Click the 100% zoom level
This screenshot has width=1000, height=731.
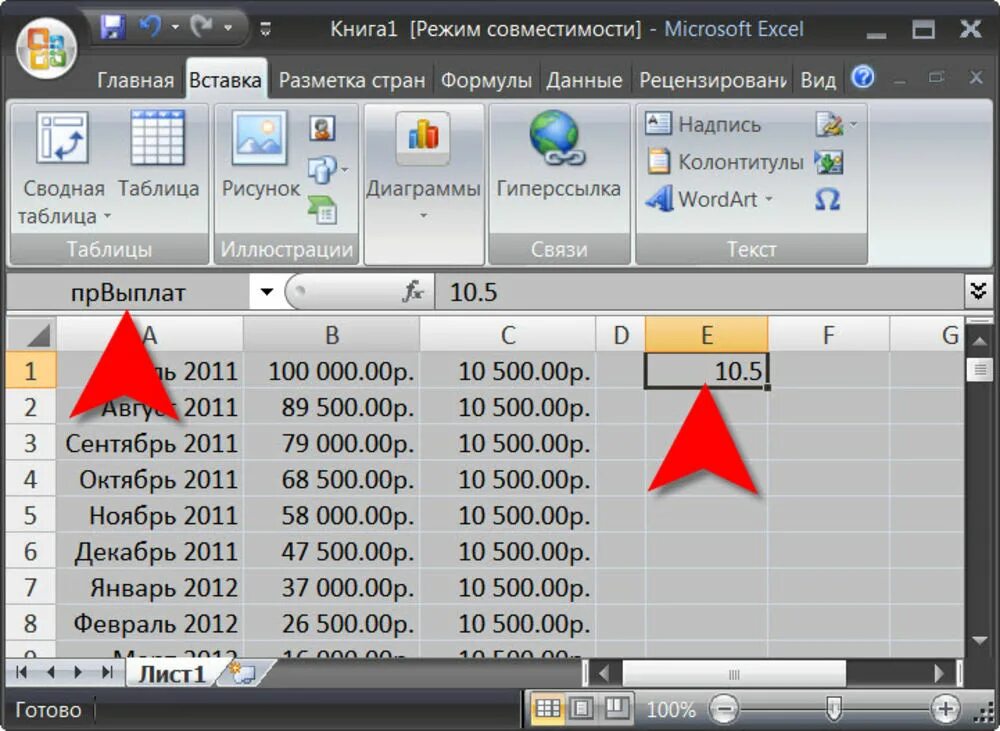671,709
